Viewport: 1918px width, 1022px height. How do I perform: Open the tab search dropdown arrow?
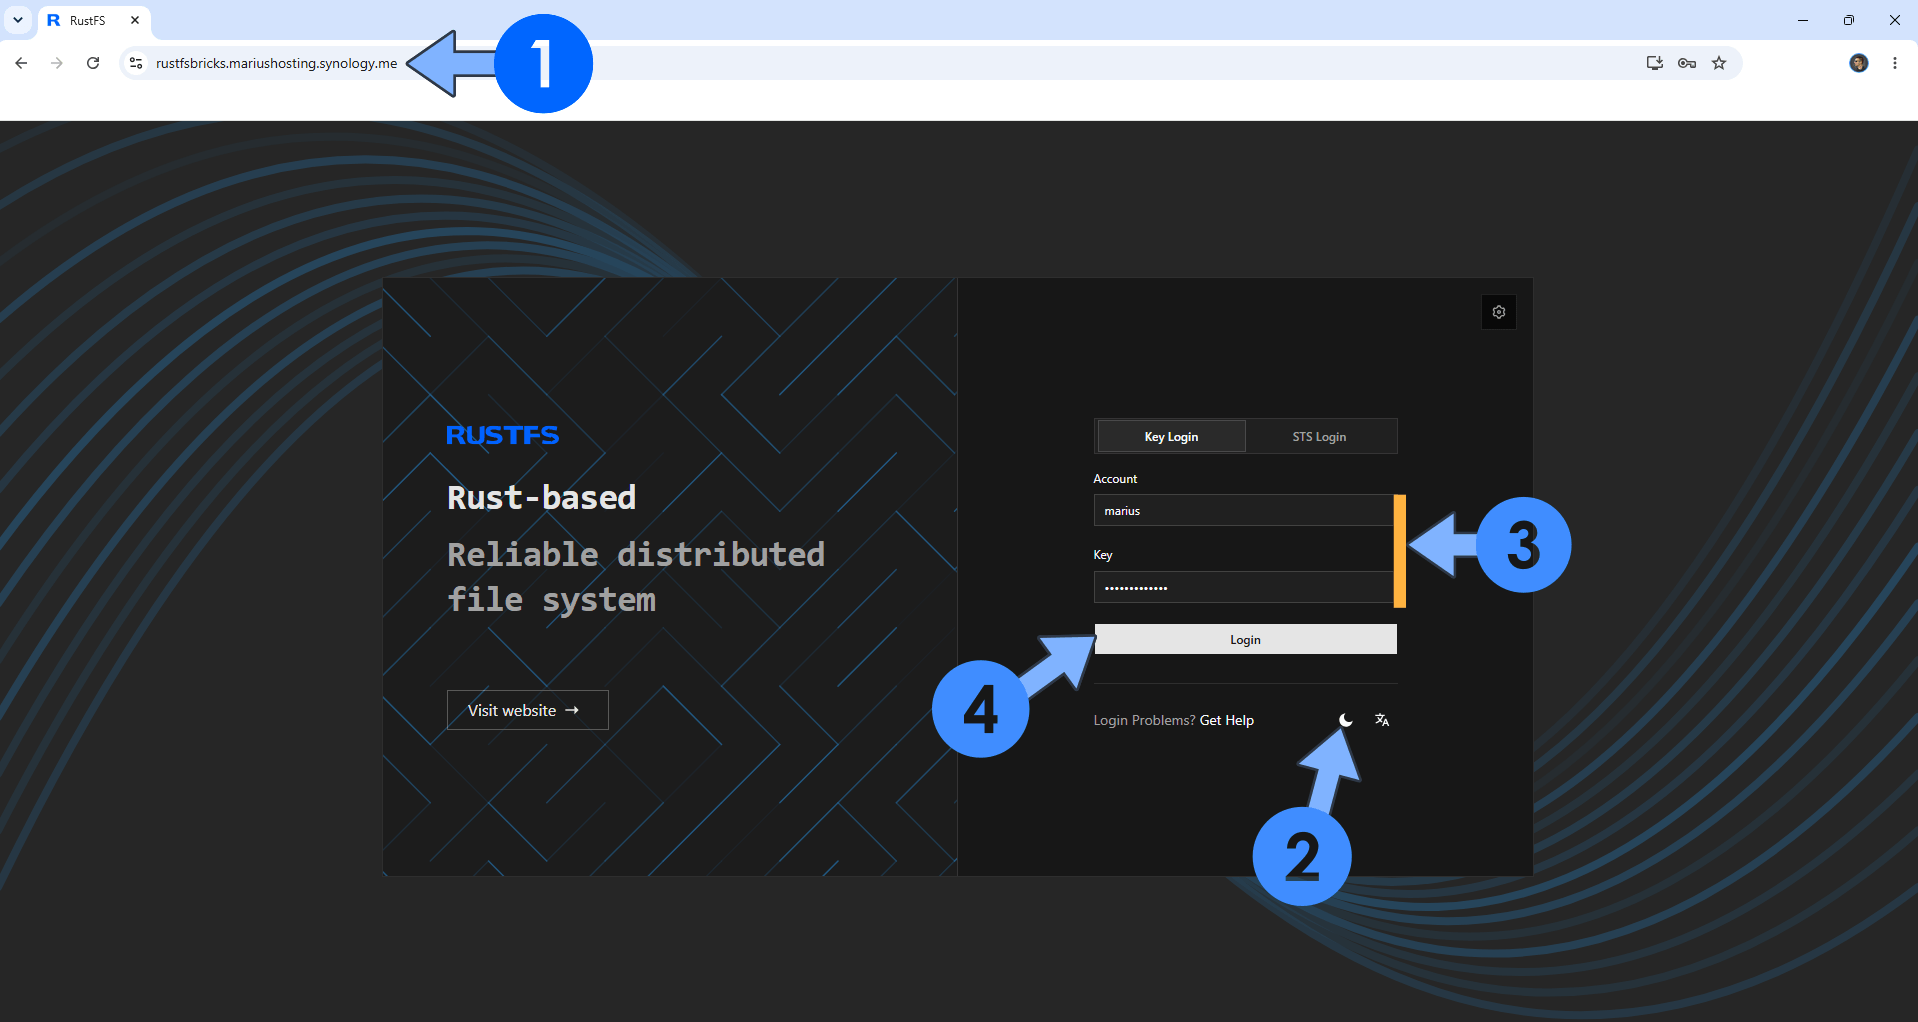pyautogui.click(x=18, y=20)
